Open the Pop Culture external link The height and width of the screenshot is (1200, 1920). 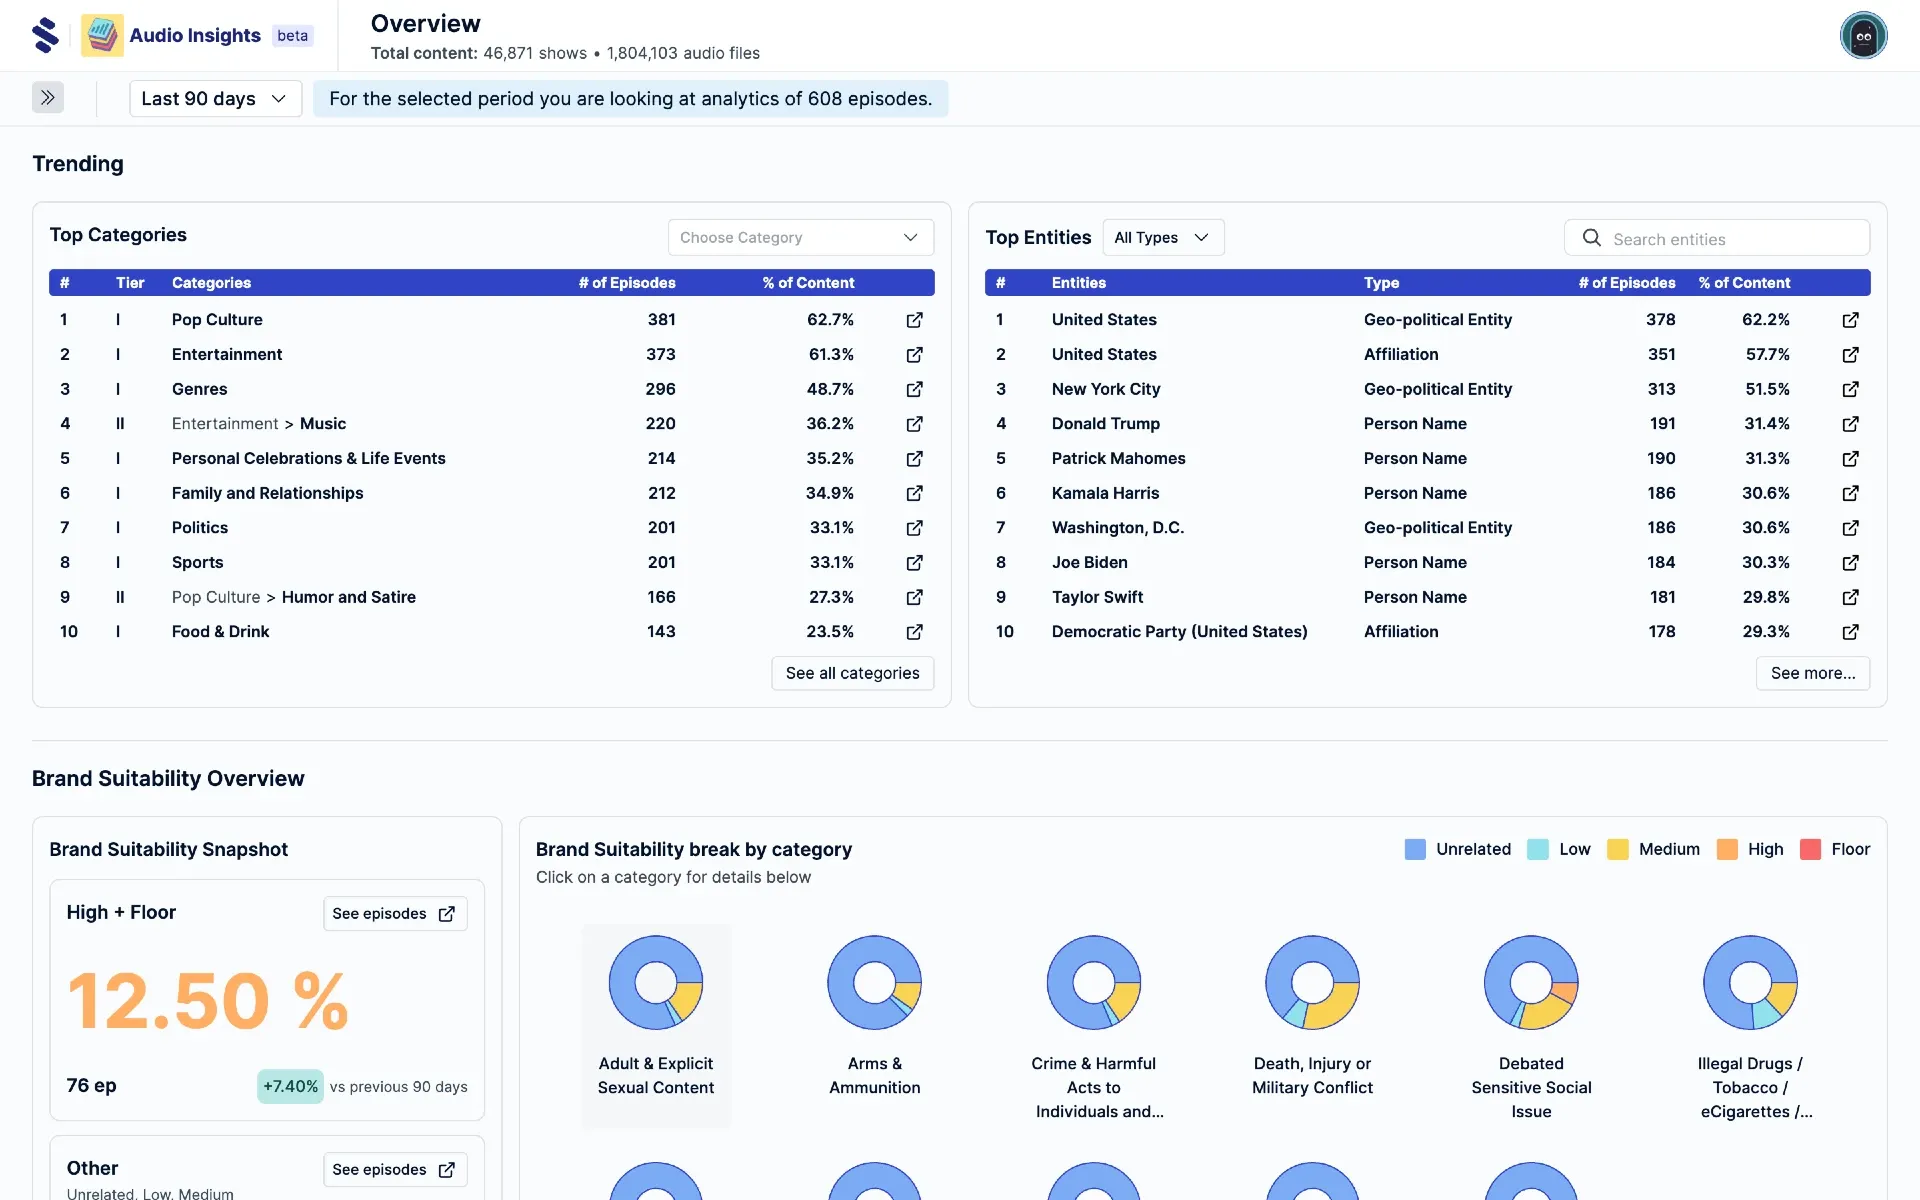click(x=914, y=320)
